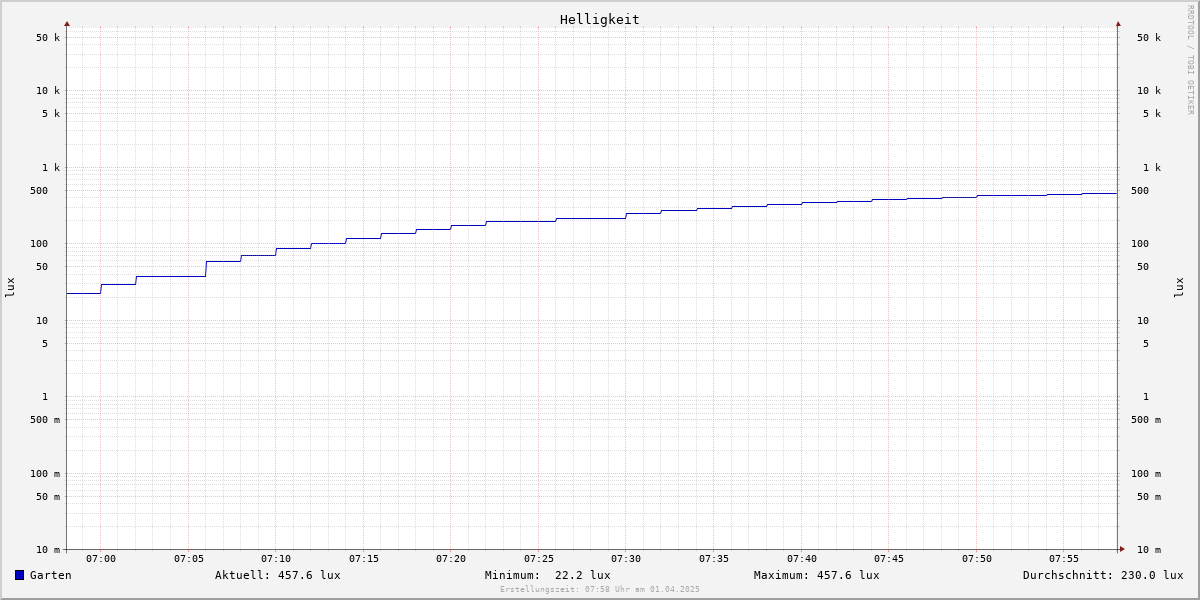
Task: Select the 'Garten' legend label
Action: (51, 575)
